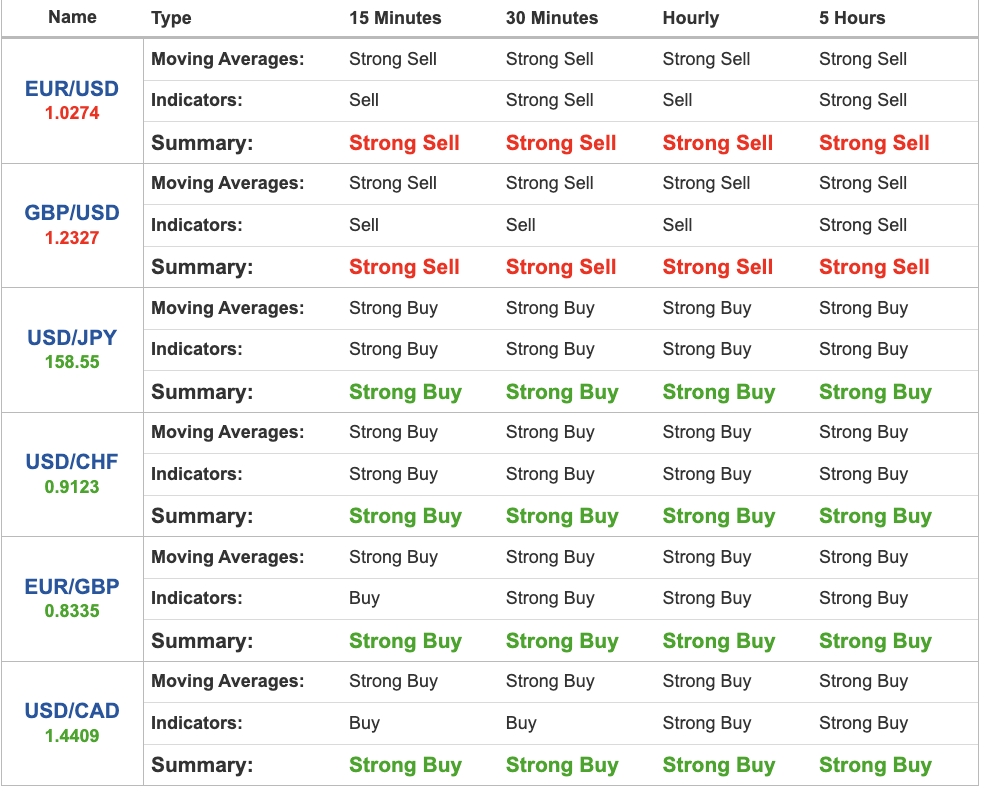Select GBP/USD 5 Hours Strong Sell summary
The height and width of the screenshot is (792, 984).
(x=874, y=267)
